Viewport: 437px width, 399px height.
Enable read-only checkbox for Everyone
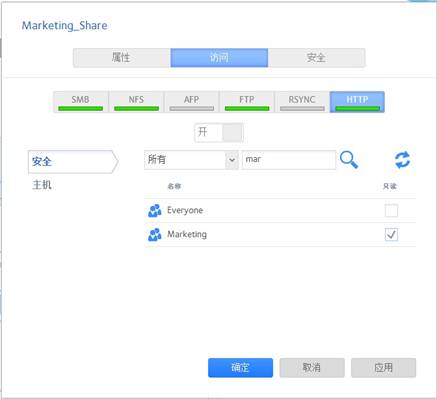pyautogui.click(x=391, y=211)
